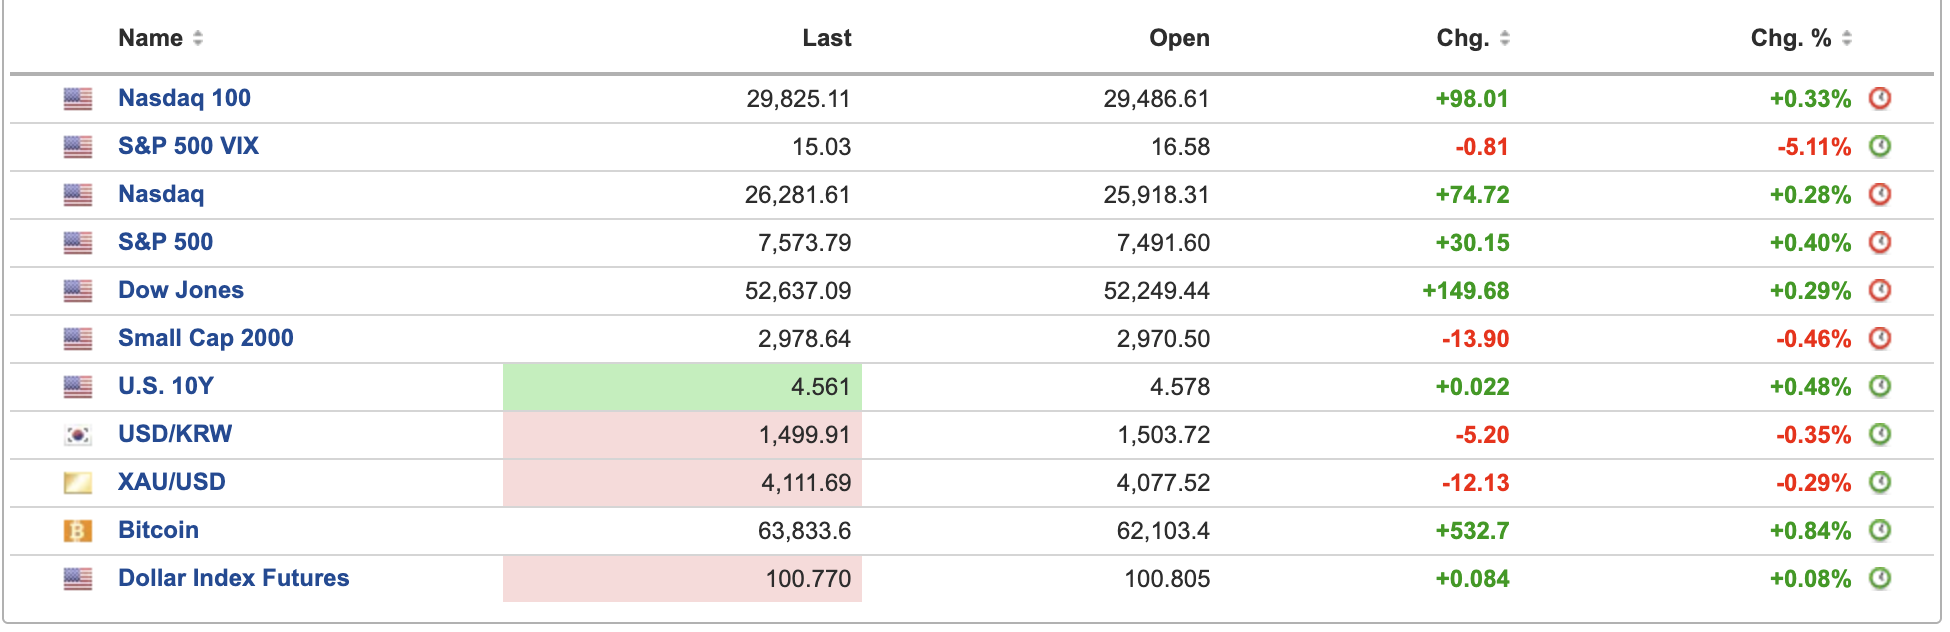
Task: Click the Last column header
Action: point(827,38)
